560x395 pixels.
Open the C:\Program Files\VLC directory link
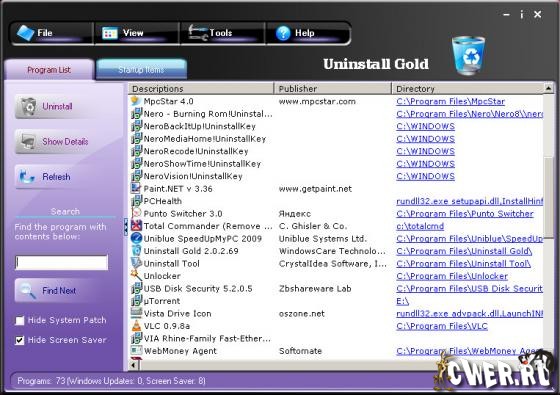(442, 326)
